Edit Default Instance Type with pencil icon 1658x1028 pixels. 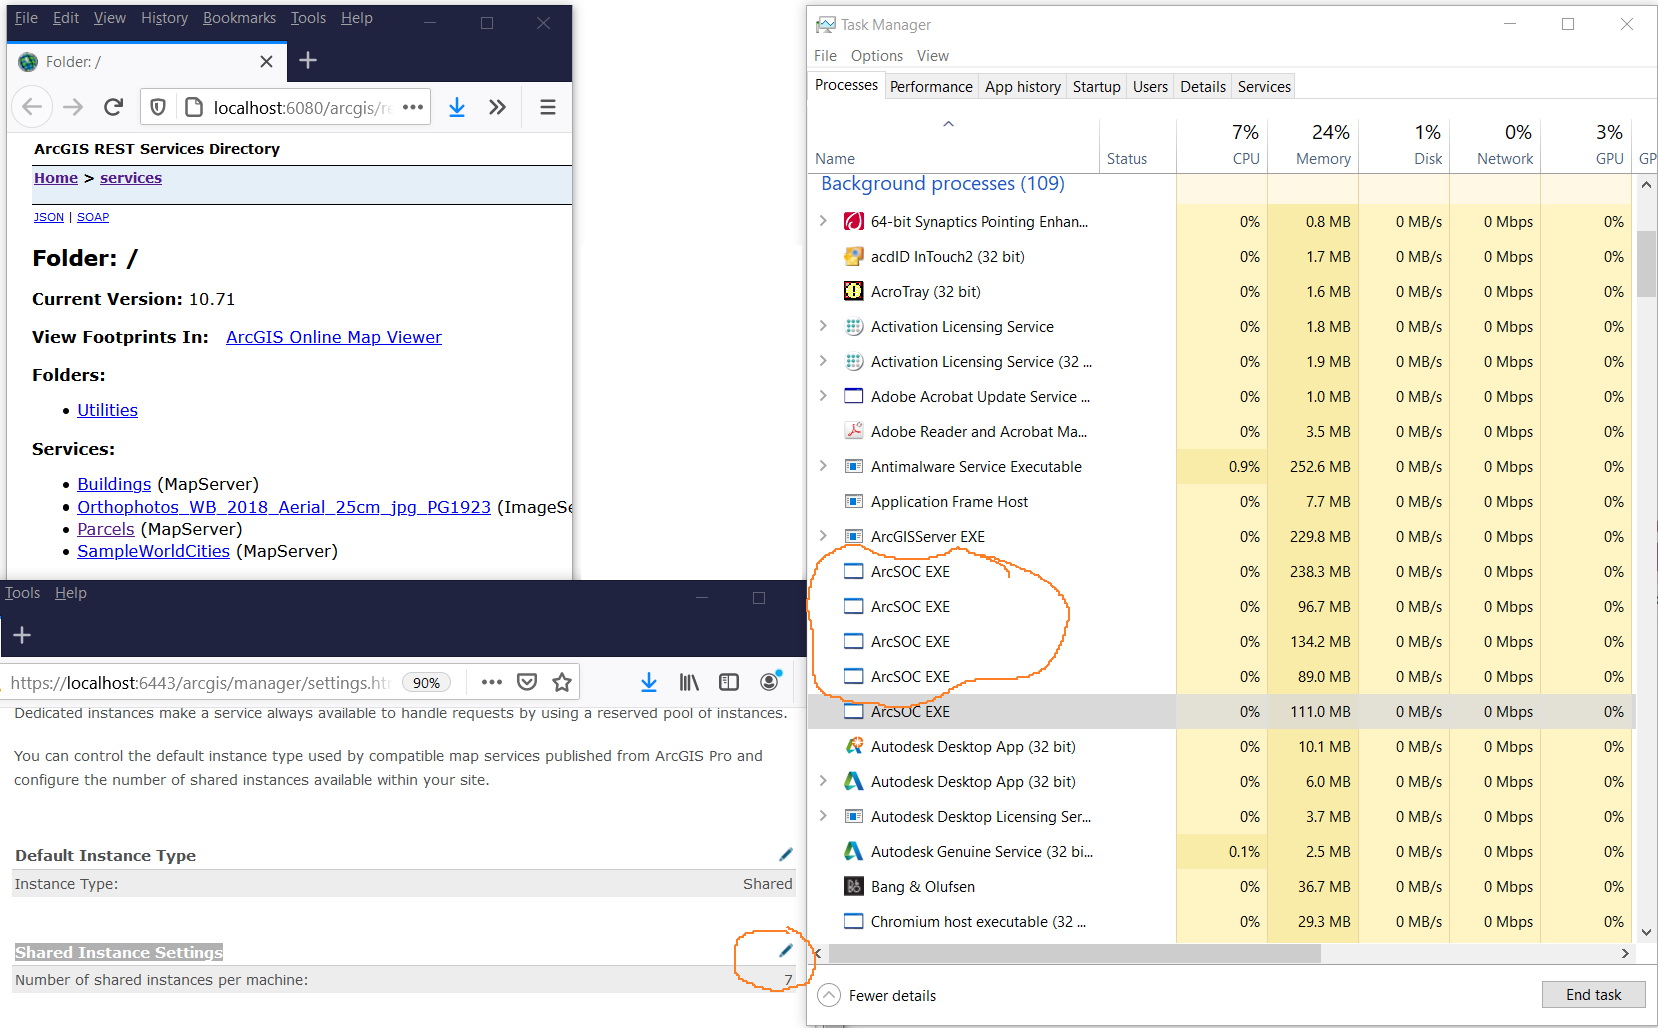(x=786, y=855)
